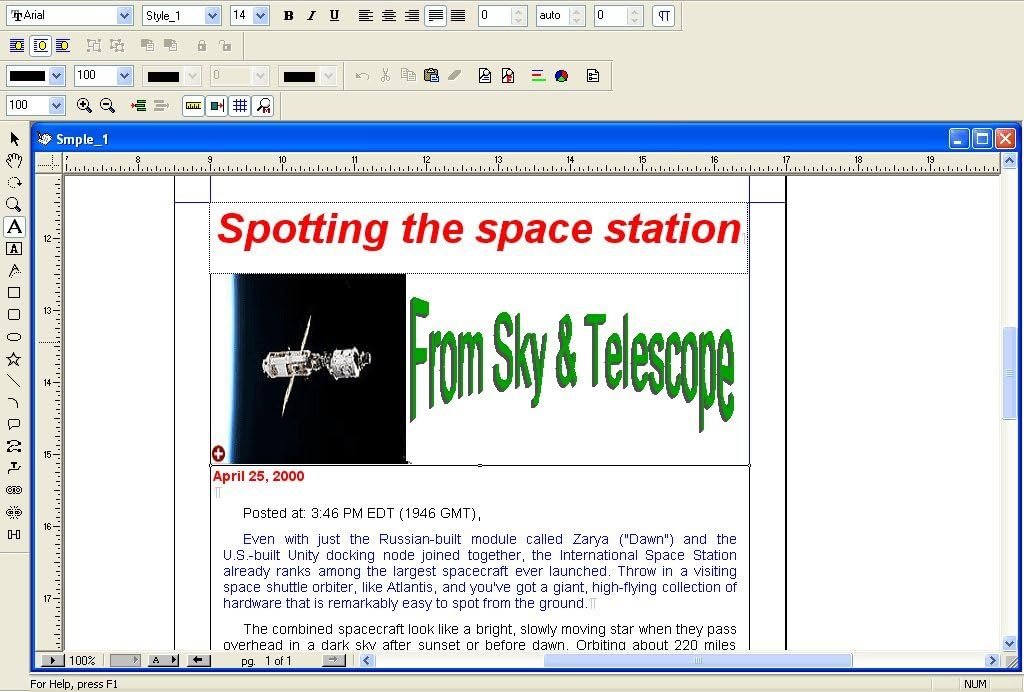1024x692 pixels.
Task: Select the straight line tool
Action: point(14,381)
